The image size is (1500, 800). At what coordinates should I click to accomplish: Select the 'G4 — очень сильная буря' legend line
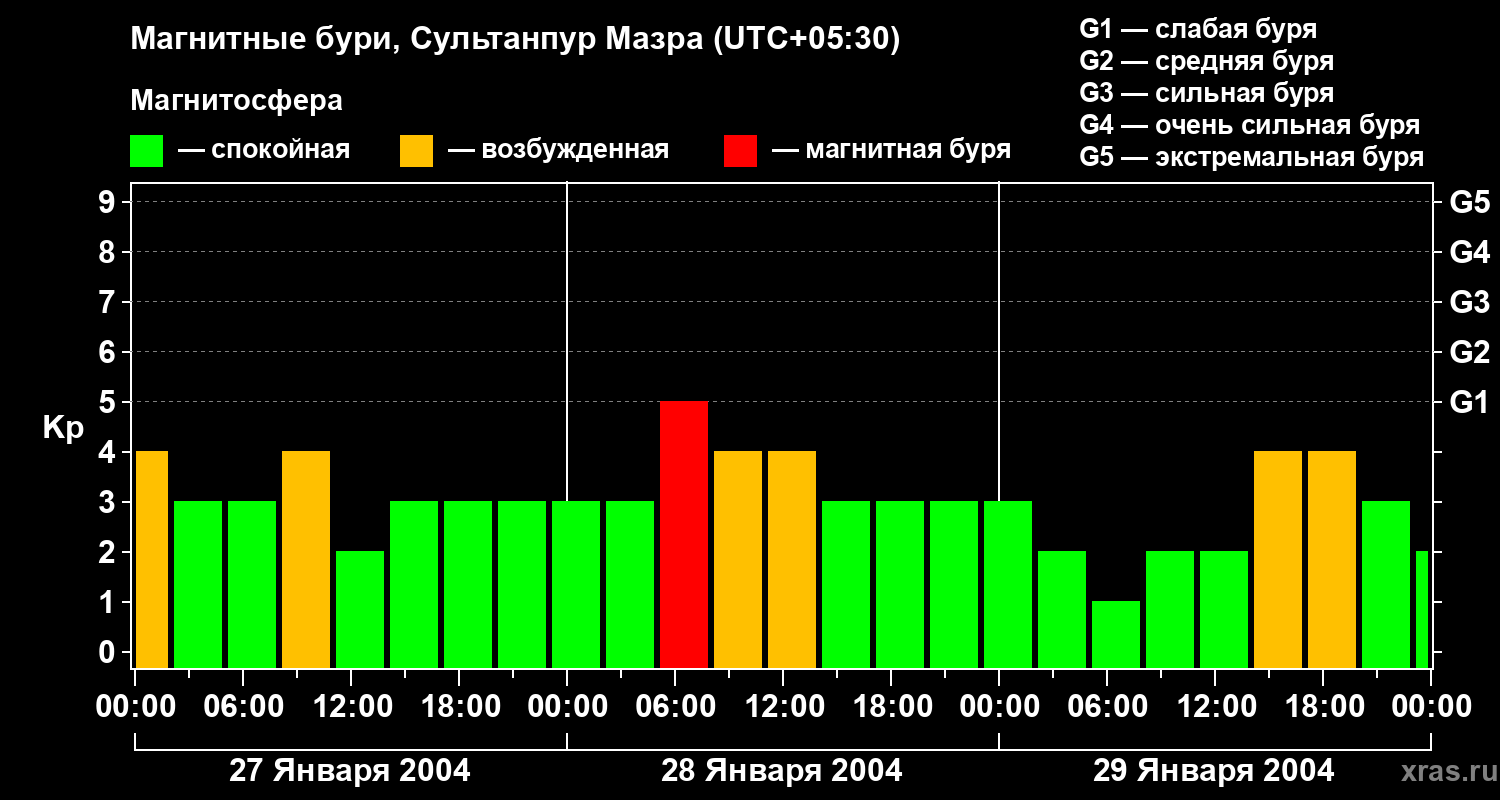[x=1250, y=125]
